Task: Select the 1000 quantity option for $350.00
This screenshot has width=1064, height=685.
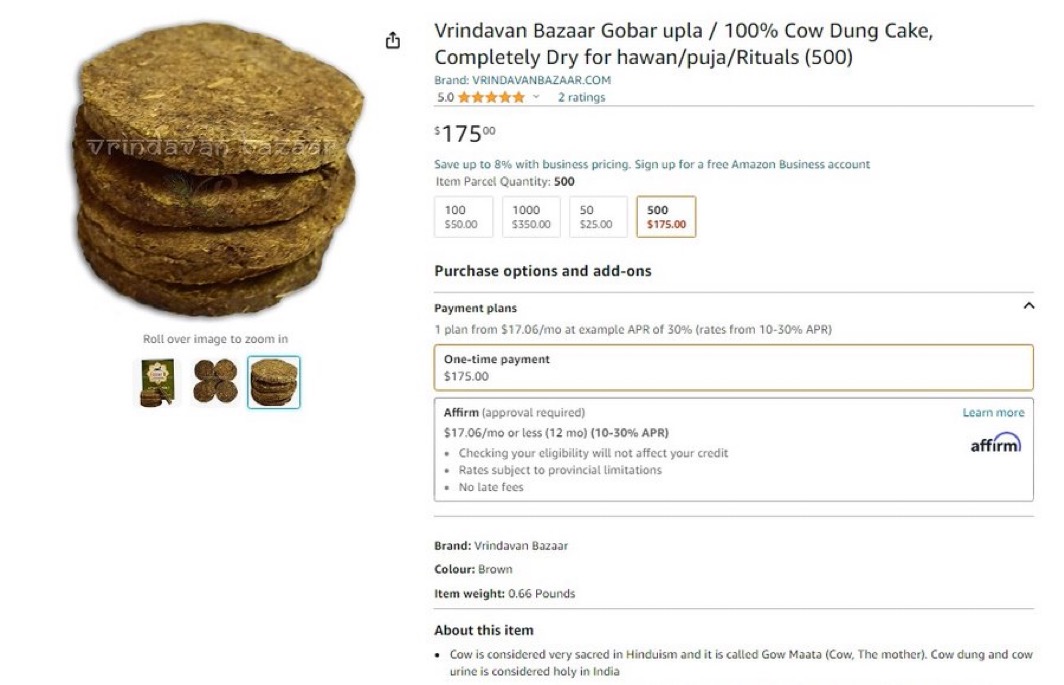Action: [x=531, y=217]
